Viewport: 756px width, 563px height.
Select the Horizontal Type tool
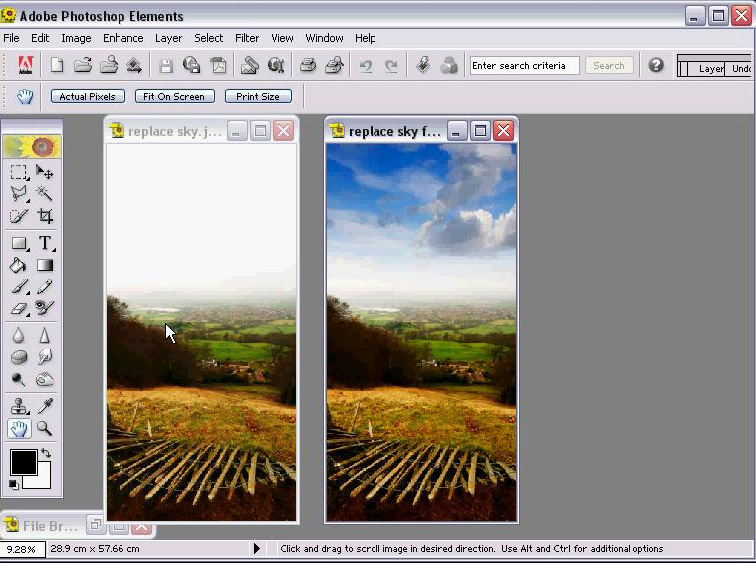pyautogui.click(x=45, y=243)
